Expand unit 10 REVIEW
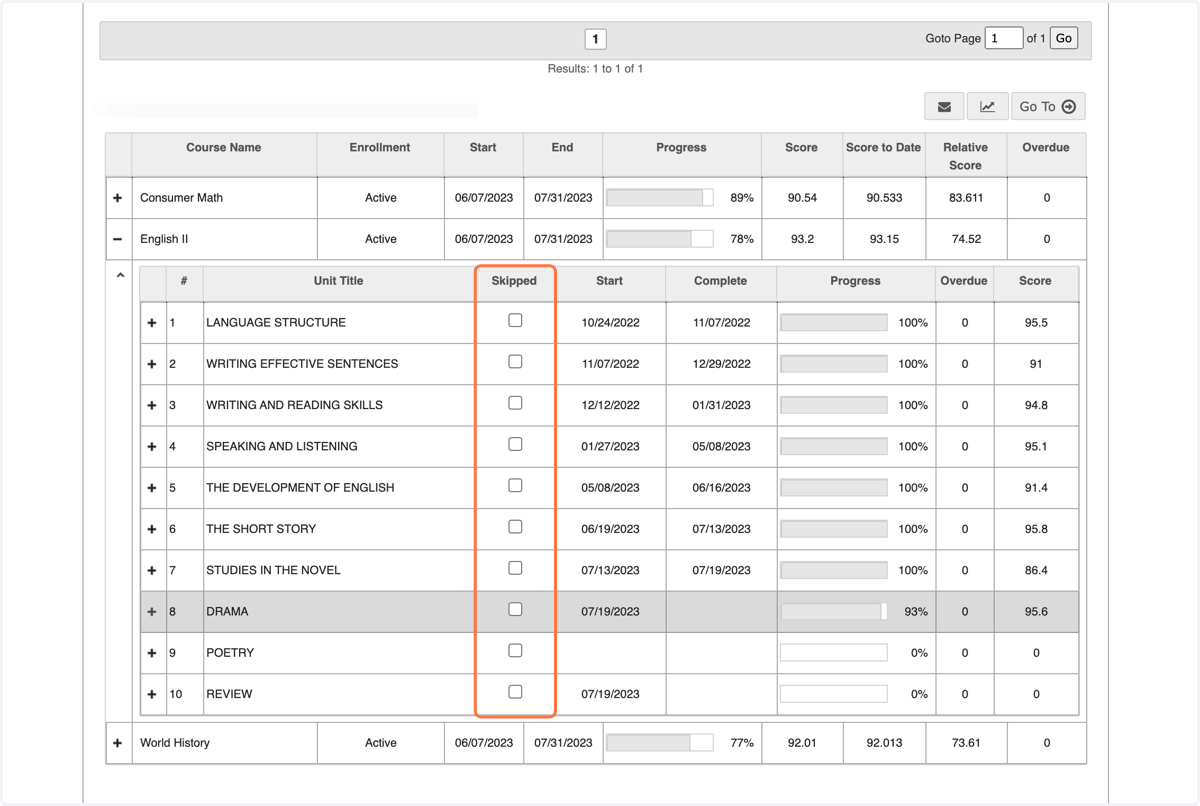Viewport: 1200px width, 806px height. (152, 694)
